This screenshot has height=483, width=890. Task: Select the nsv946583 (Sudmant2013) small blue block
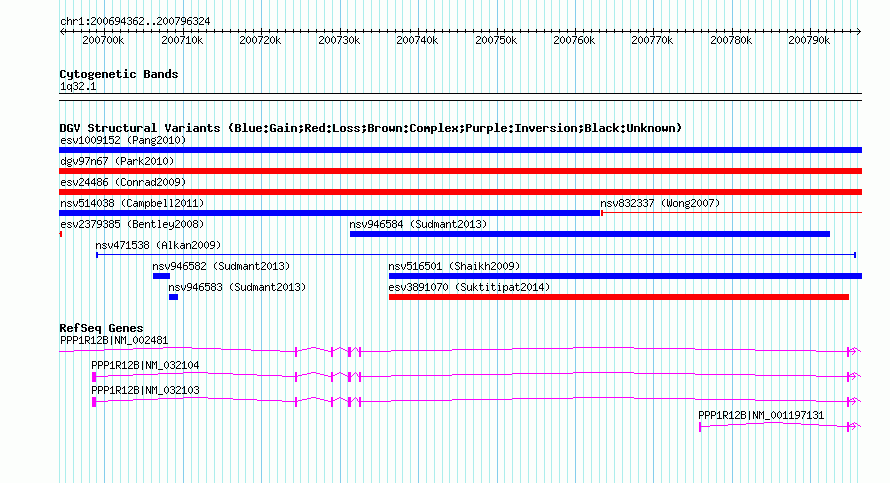pos(174,297)
